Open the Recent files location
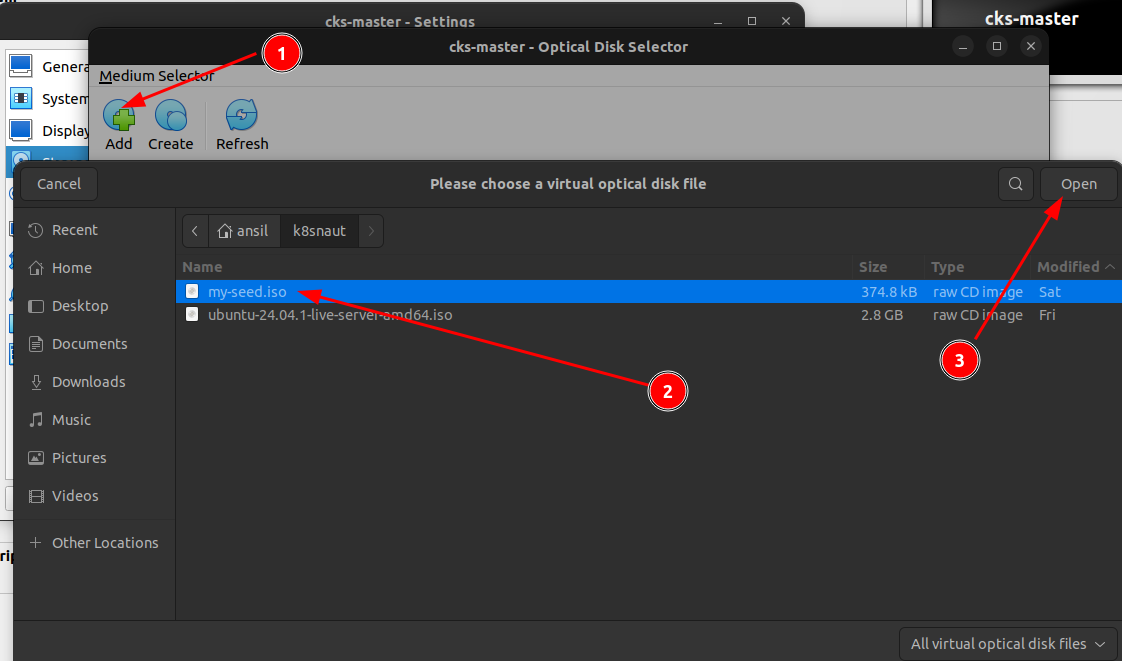The width and height of the screenshot is (1122, 661). point(74,230)
